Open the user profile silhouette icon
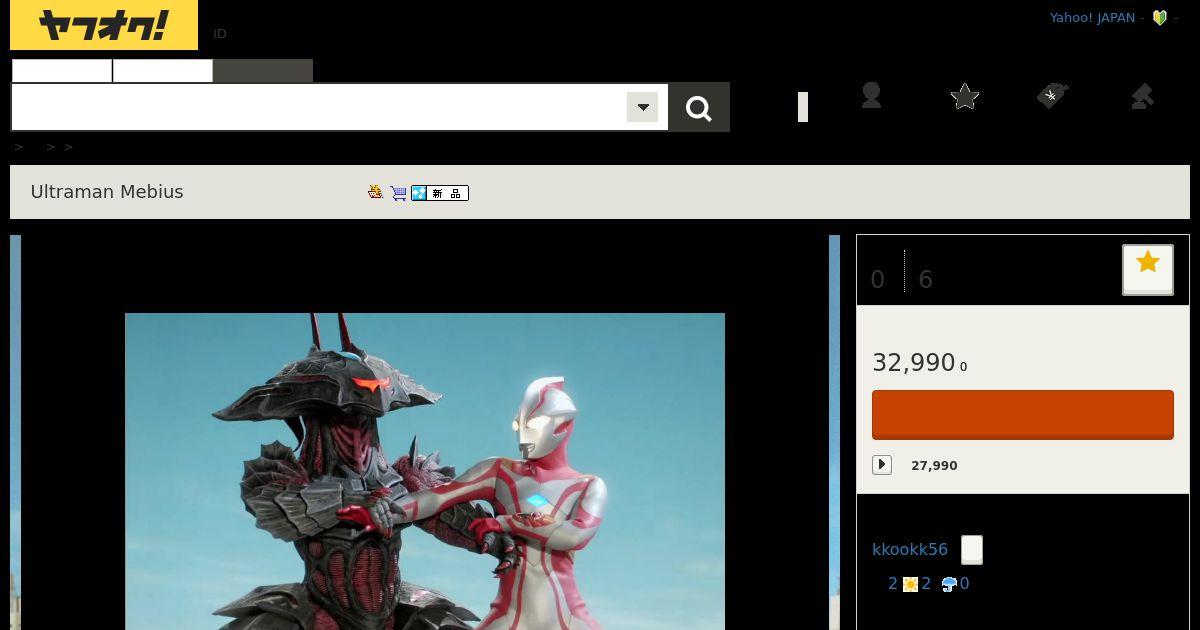 tap(871, 96)
